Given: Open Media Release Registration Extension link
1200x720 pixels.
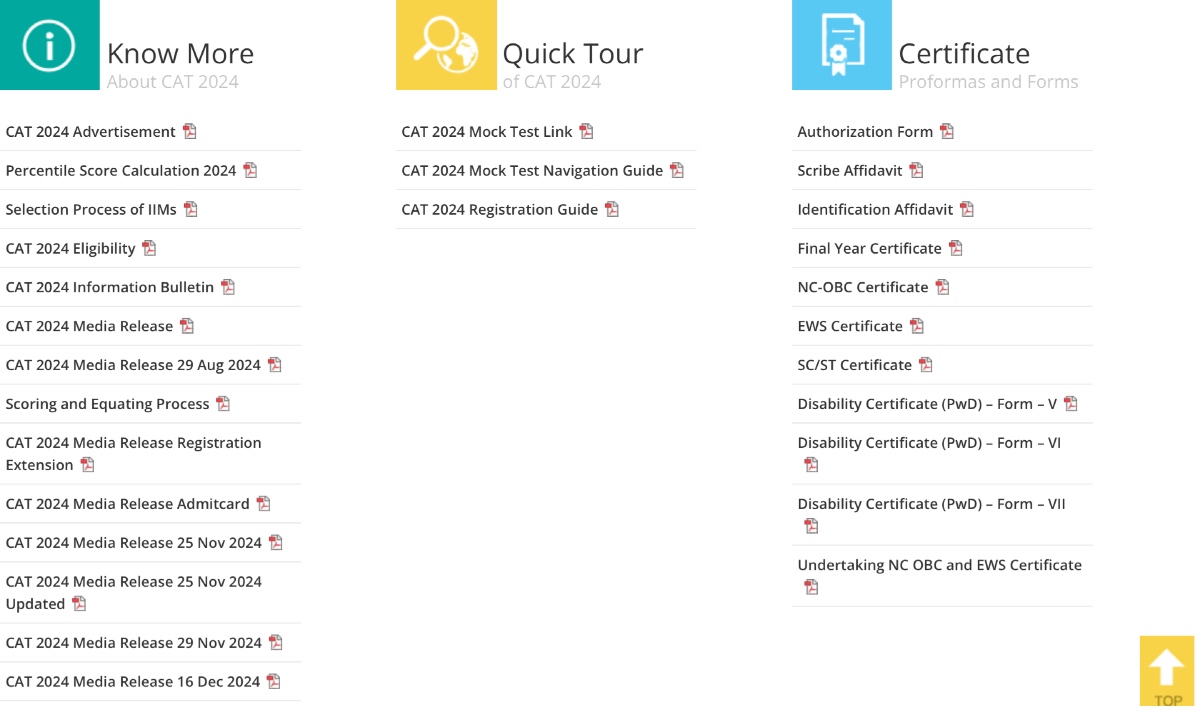Looking at the screenshot, I should point(133,454).
